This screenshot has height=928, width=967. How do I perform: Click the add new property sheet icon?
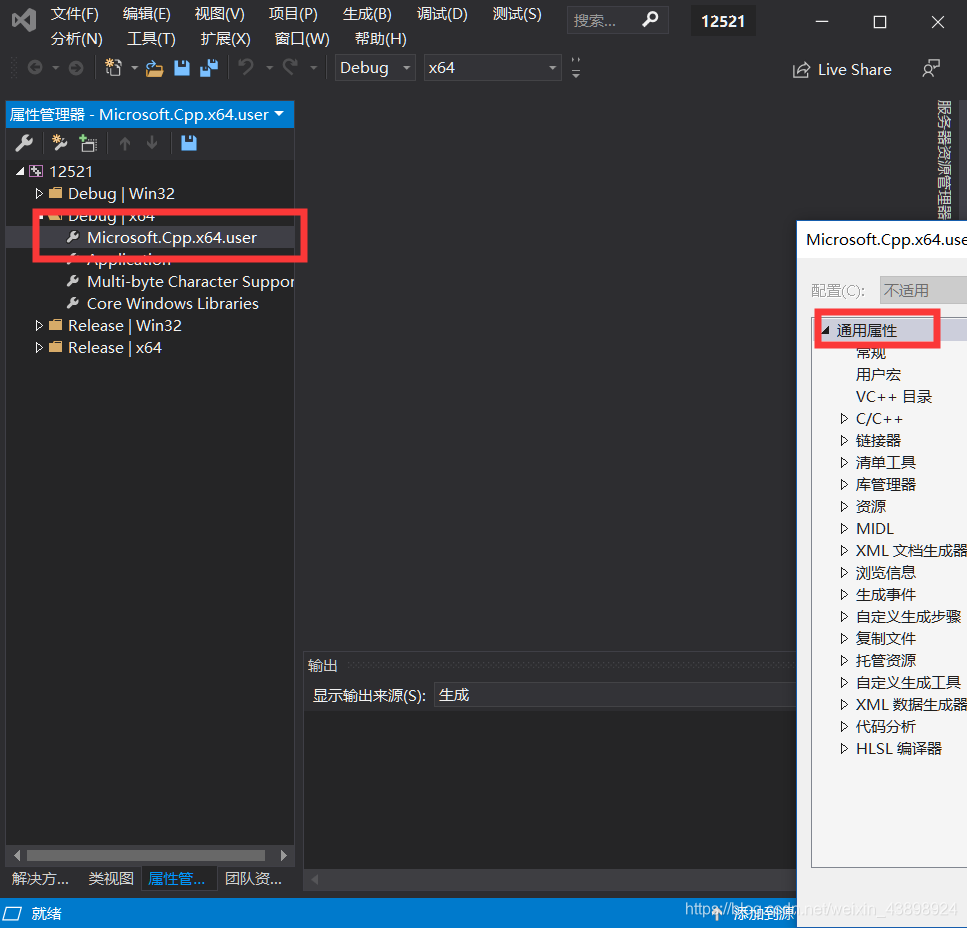click(59, 143)
